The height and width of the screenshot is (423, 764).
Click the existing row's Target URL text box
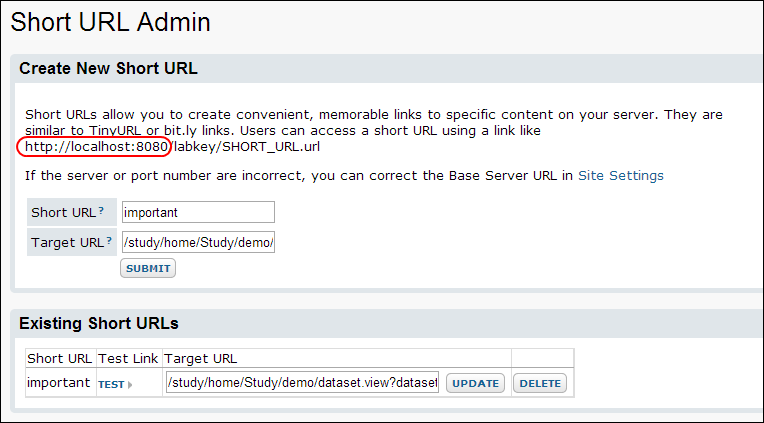302,383
